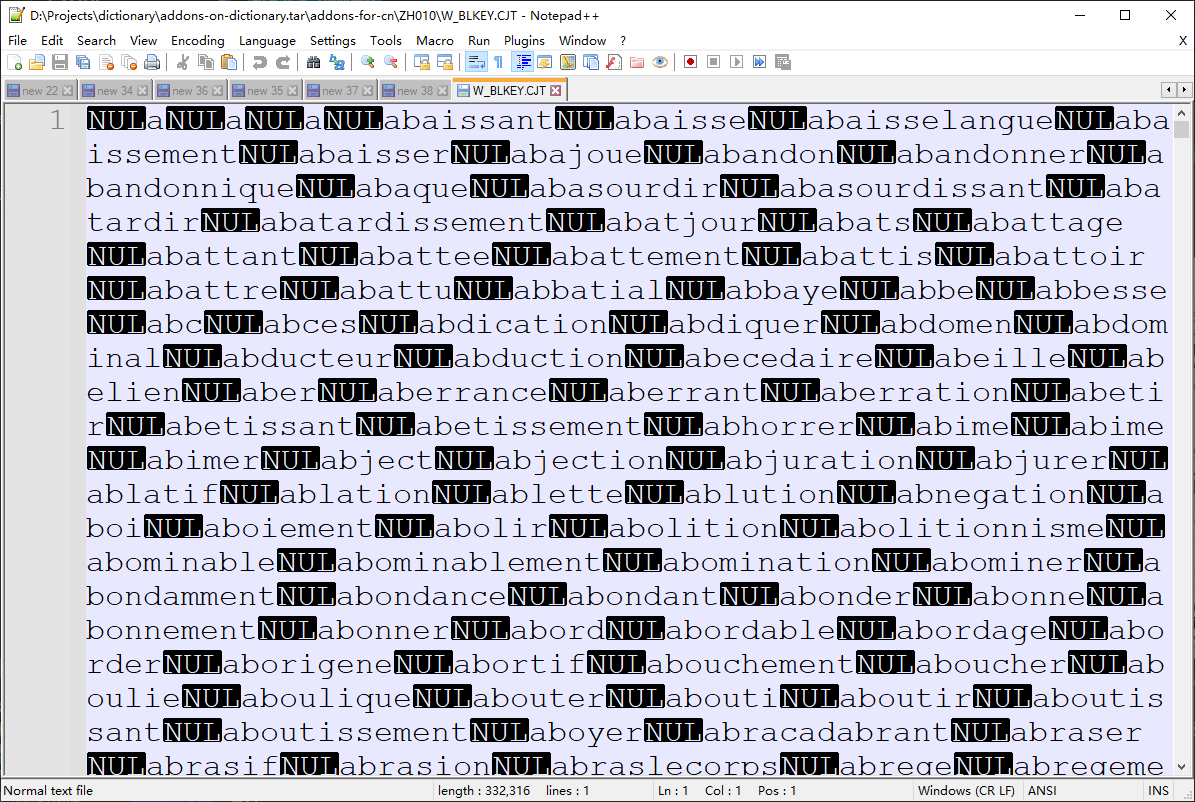Screen dimensions: 1195x802
Task: Toggle Word wrap in the toolbar
Action: [476, 62]
